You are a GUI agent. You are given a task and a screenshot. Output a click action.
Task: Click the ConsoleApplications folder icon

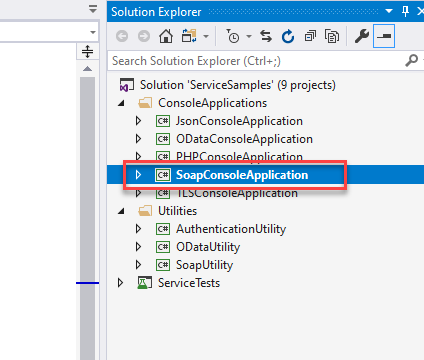(145, 103)
